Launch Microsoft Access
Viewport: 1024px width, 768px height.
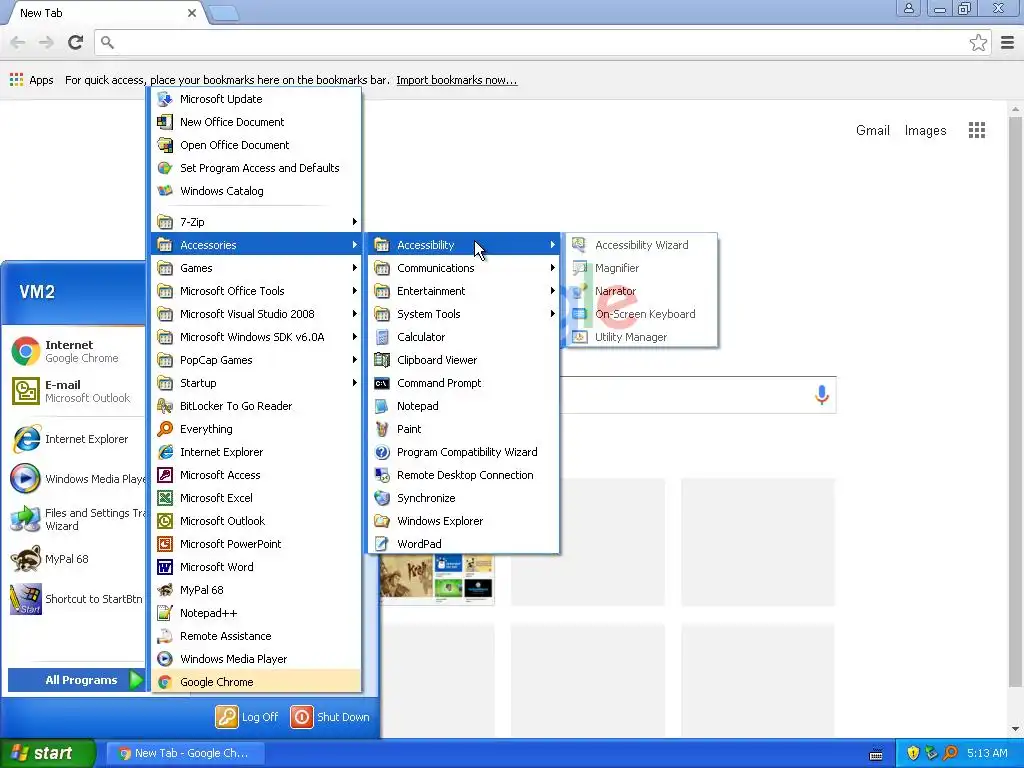(x=256, y=475)
